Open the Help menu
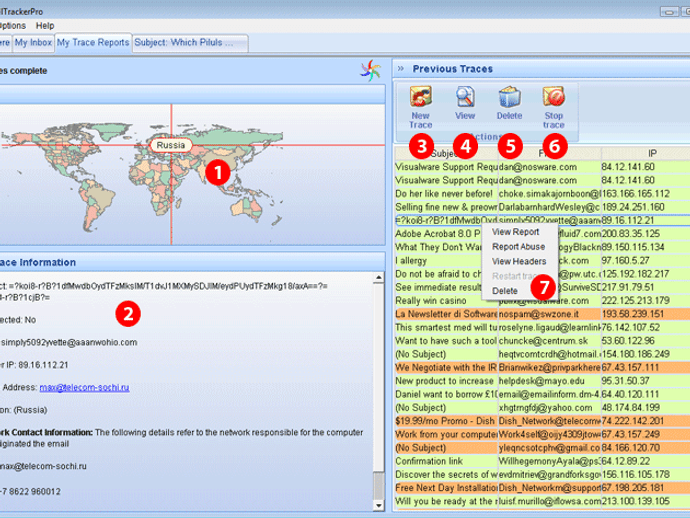This screenshot has height=518, width=690. click(x=45, y=26)
